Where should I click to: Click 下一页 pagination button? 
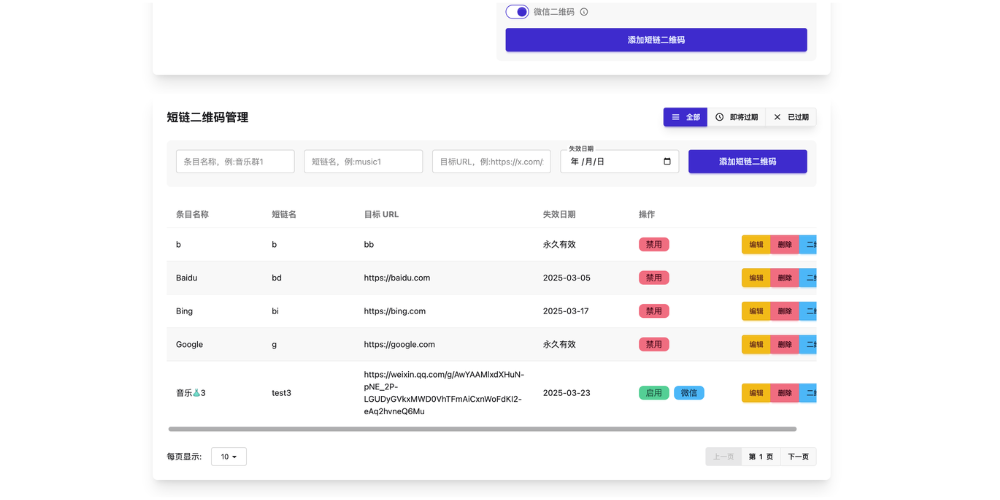pos(798,457)
